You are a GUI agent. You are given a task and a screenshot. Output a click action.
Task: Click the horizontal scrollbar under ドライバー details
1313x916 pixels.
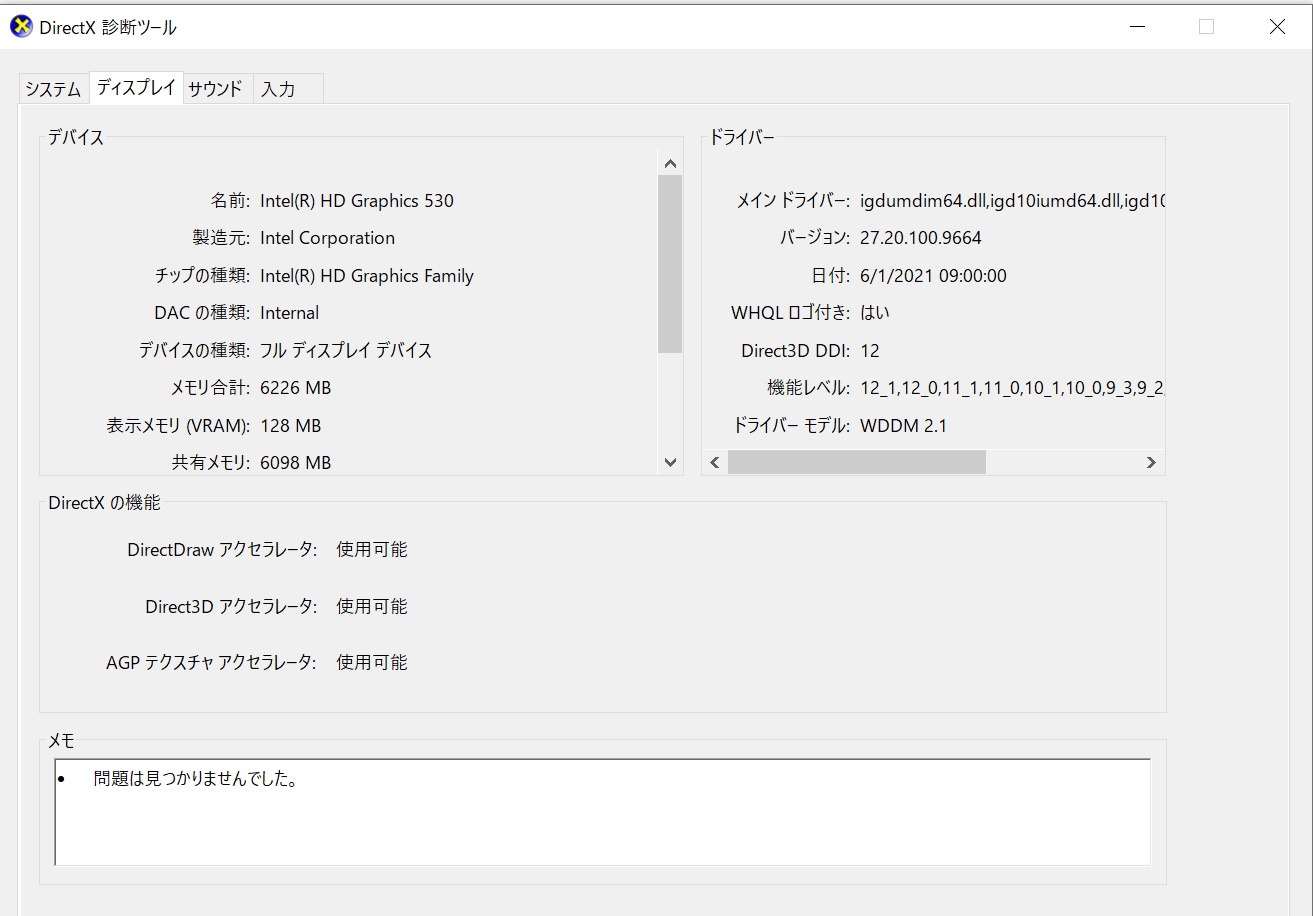pyautogui.click(x=860, y=462)
